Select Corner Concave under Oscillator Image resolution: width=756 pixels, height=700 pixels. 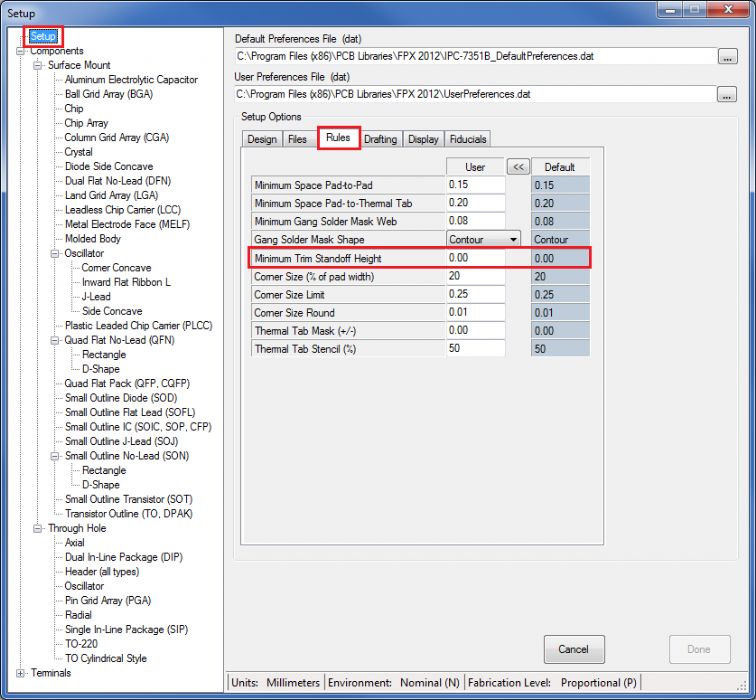click(116, 268)
